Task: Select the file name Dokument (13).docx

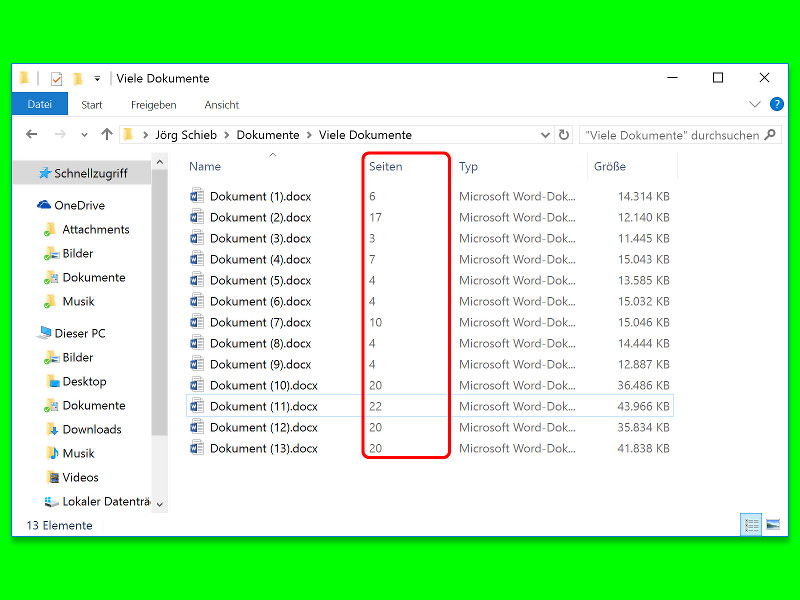Action: [x=264, y=448]
